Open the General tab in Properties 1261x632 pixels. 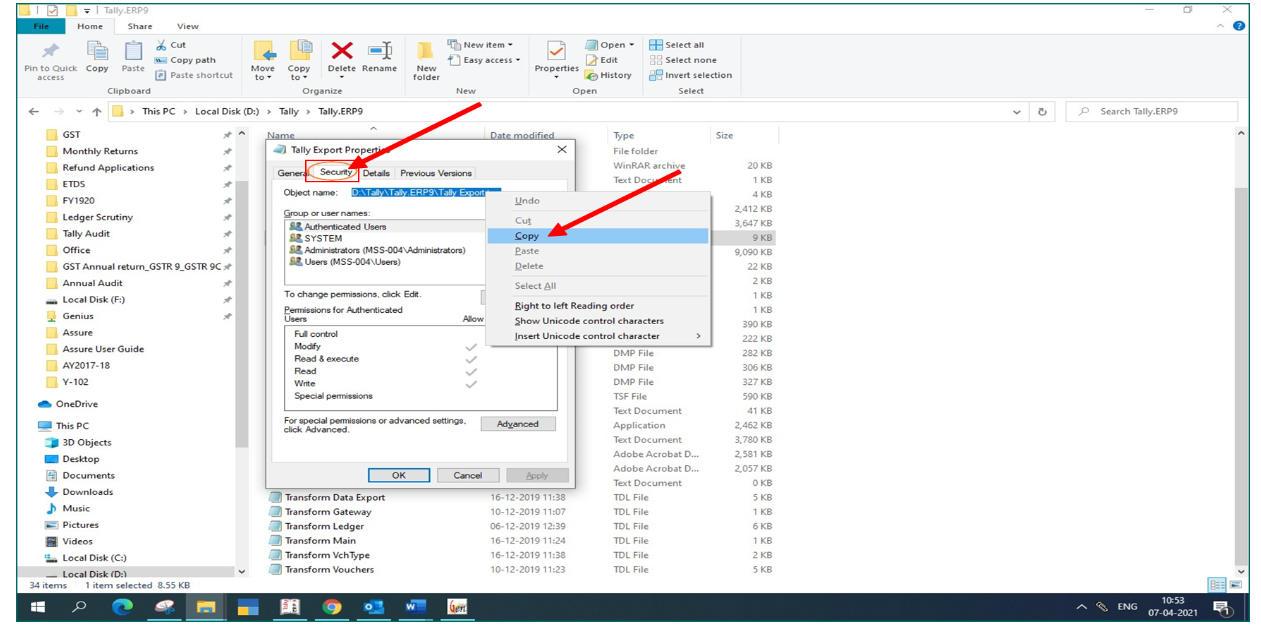pos(291,173)
